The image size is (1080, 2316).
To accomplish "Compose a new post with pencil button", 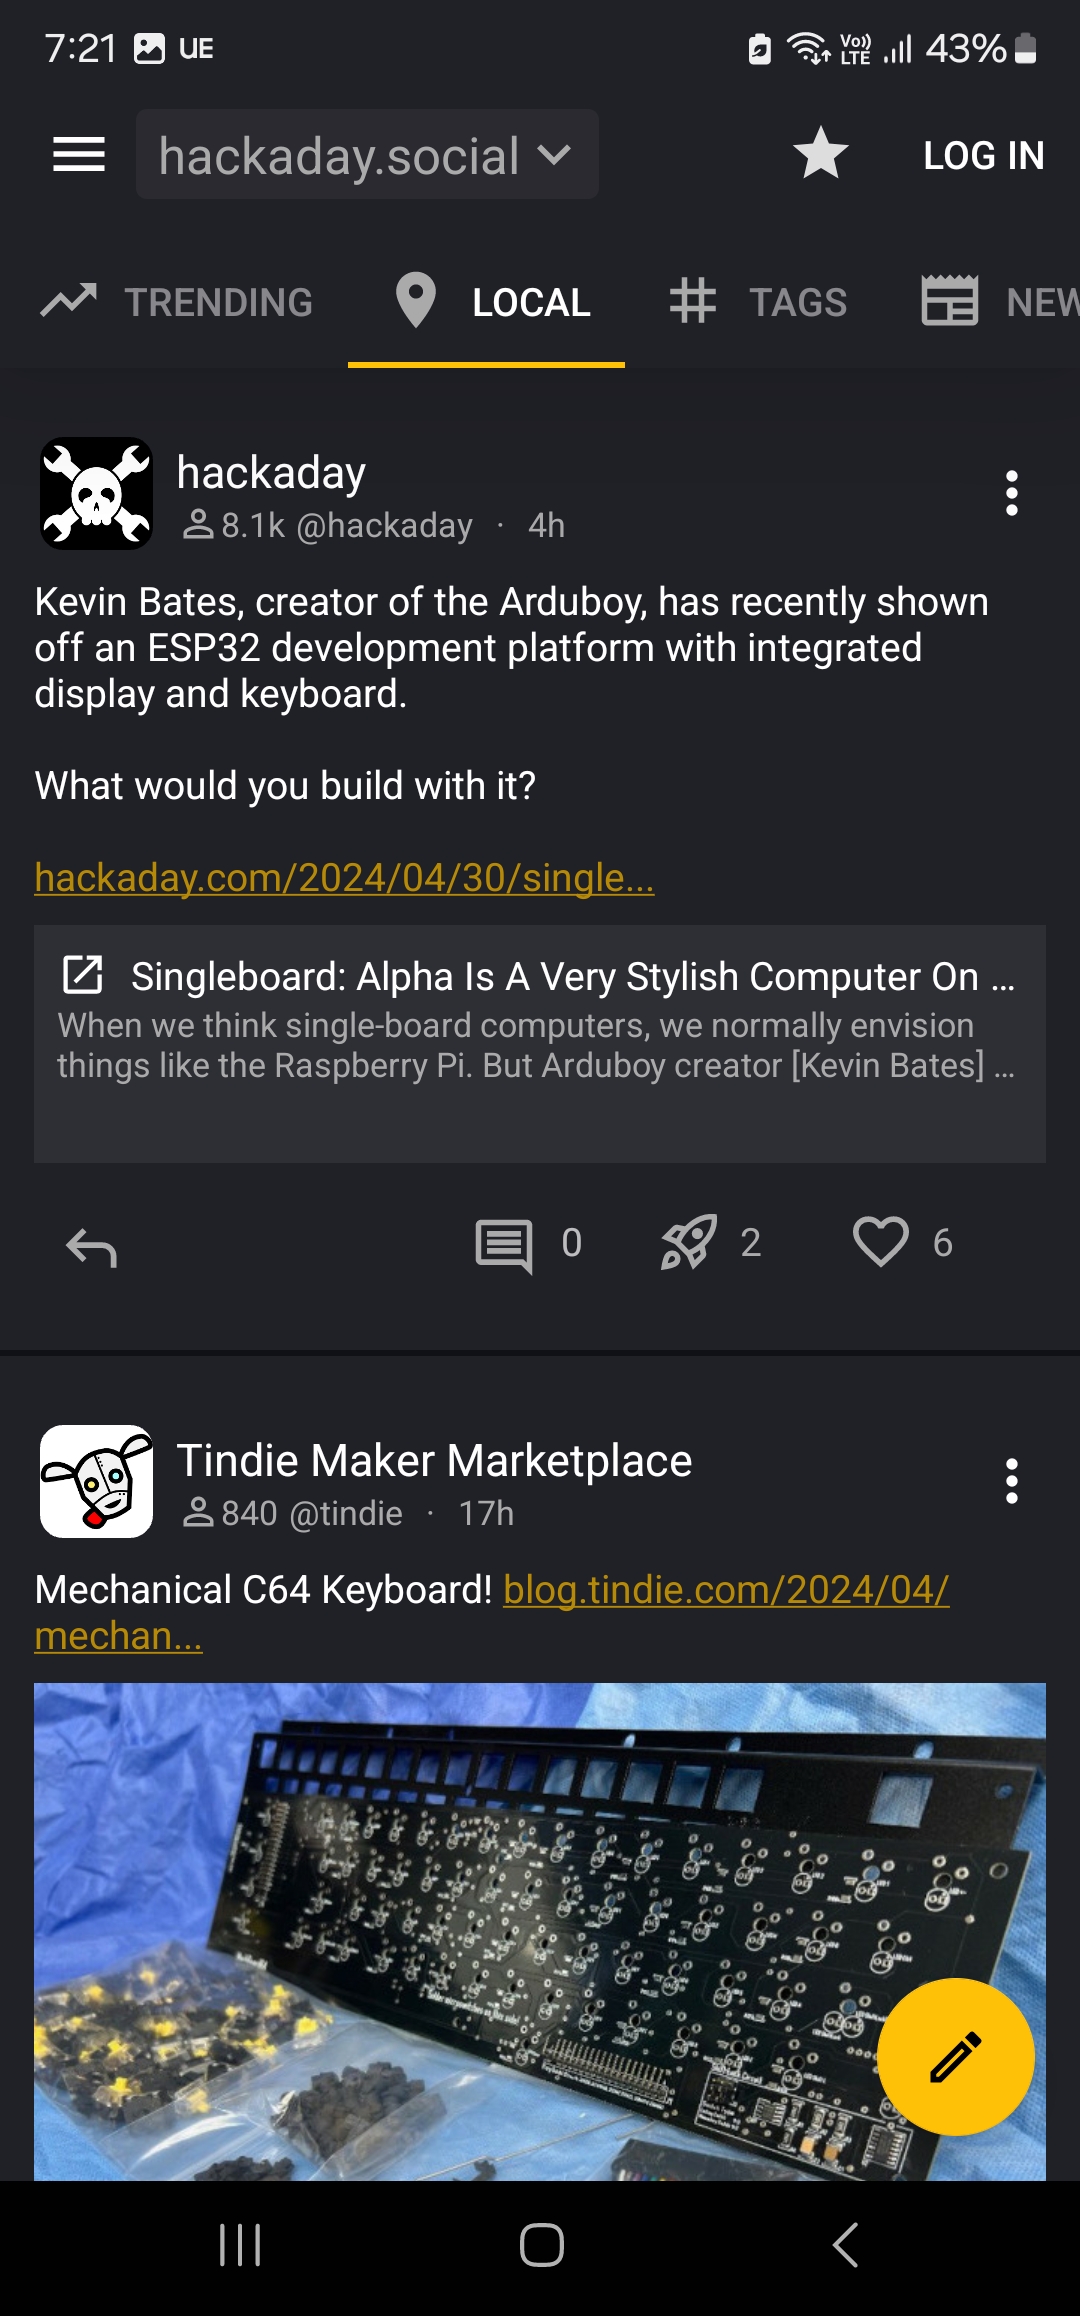I will 955,2057.
